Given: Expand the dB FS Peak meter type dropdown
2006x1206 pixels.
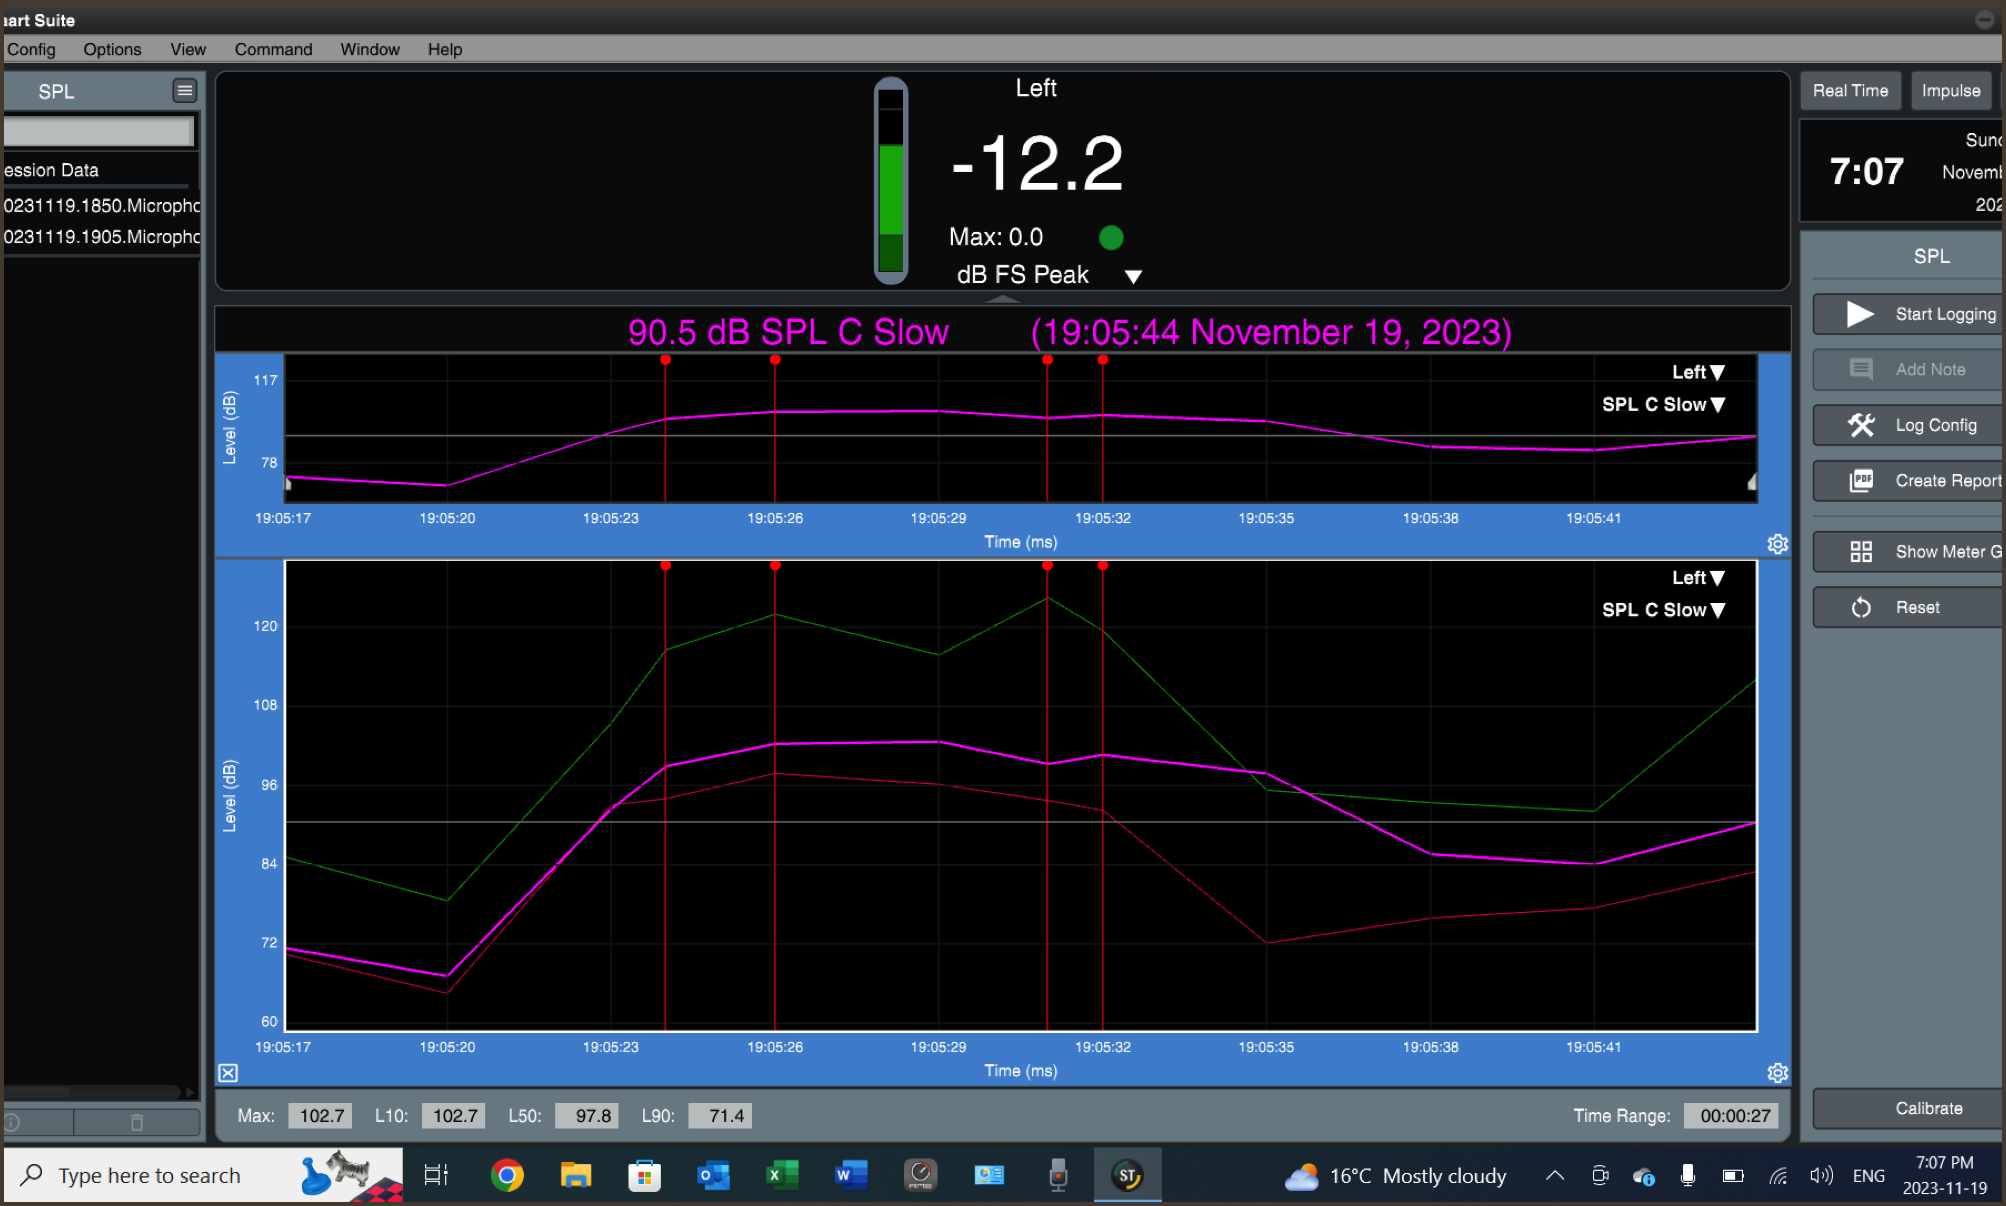Looking at the screenshot, I should (1133, 277).
